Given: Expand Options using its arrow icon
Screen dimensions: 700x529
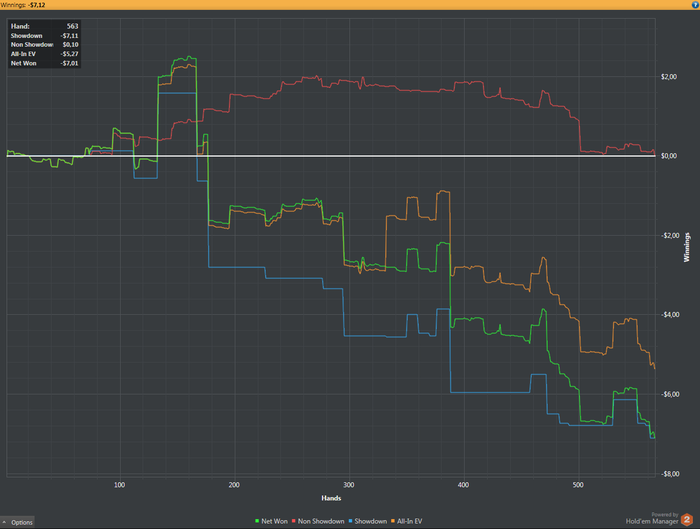Looking at the screenshot, I should tap(4, 522).
